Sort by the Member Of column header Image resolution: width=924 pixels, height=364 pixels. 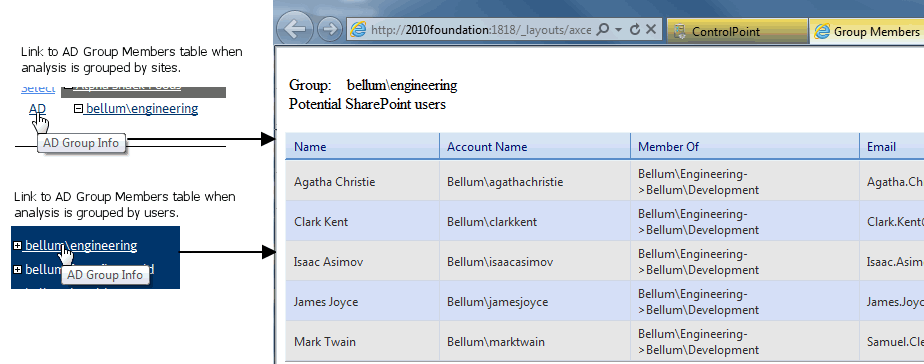[x=745, y=147]
